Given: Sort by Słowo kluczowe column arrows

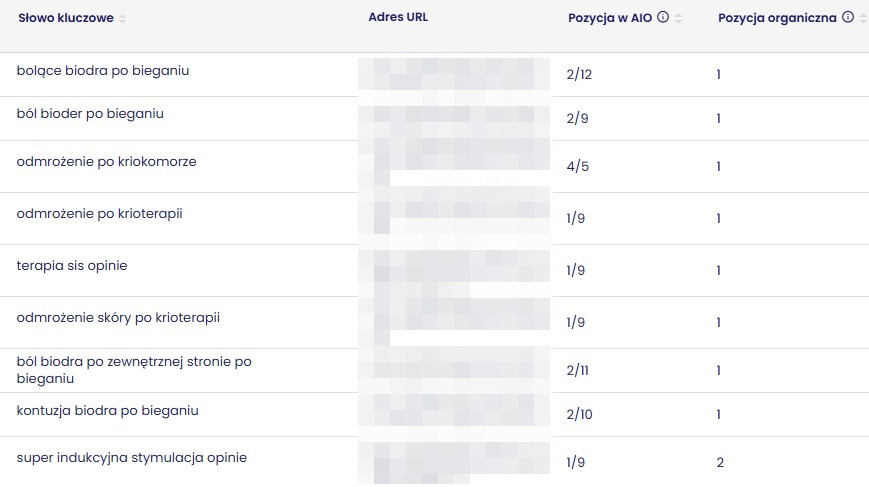Looking at the screenshot, I should pos(122,19).
